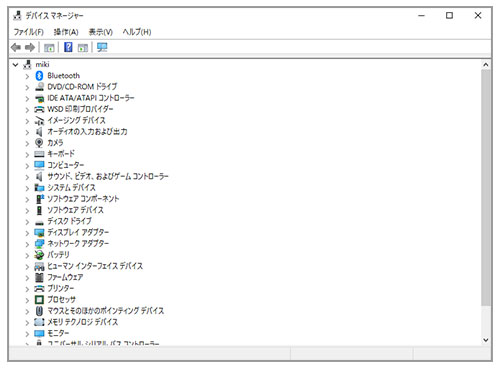Image resolution: width=500 pixels, height=370 pixels.
Task: Select the カメラ label
Action: [55, 143]
